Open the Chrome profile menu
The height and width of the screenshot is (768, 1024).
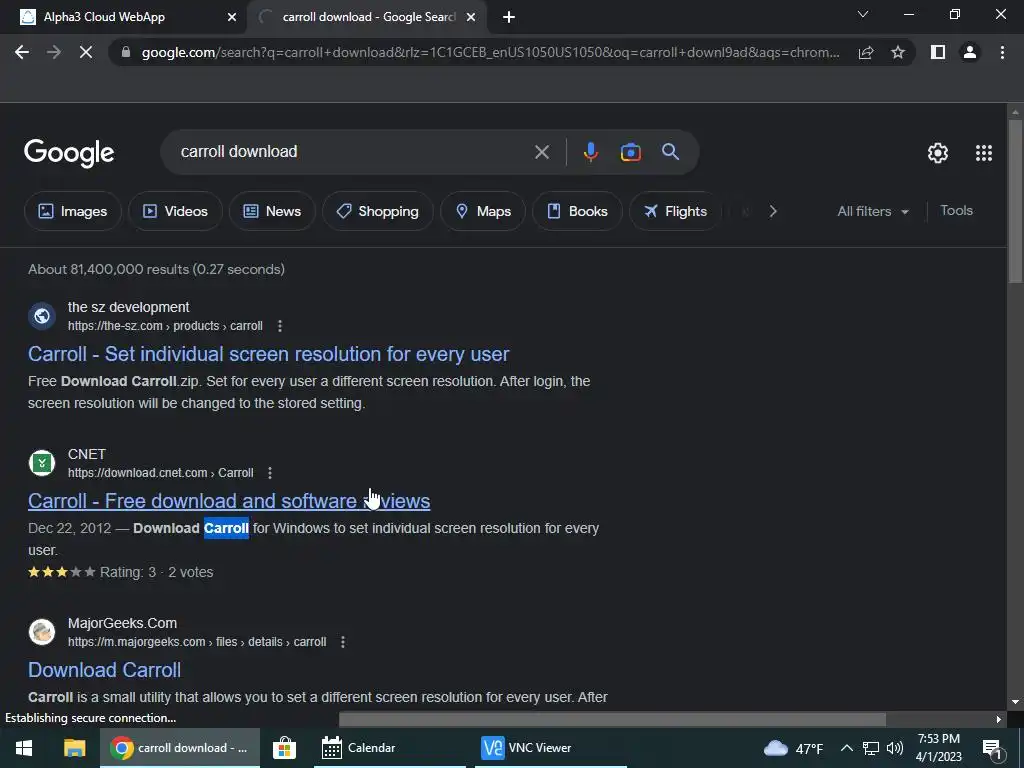coord(970,52)
